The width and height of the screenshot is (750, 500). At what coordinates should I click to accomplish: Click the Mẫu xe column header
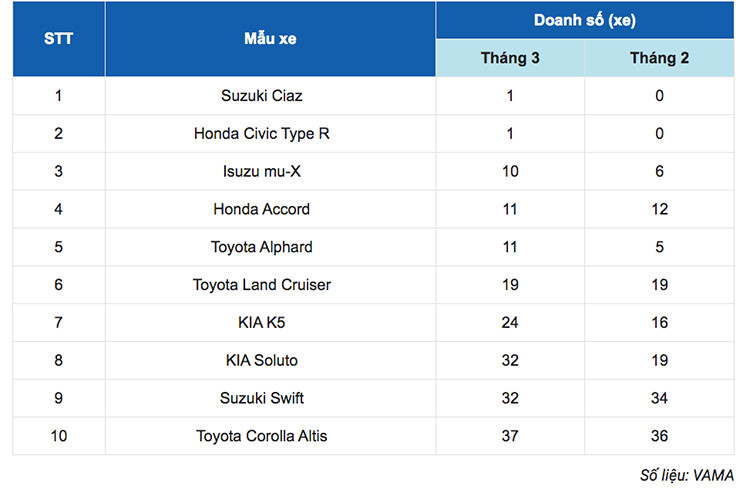click(x=270, y=39)
